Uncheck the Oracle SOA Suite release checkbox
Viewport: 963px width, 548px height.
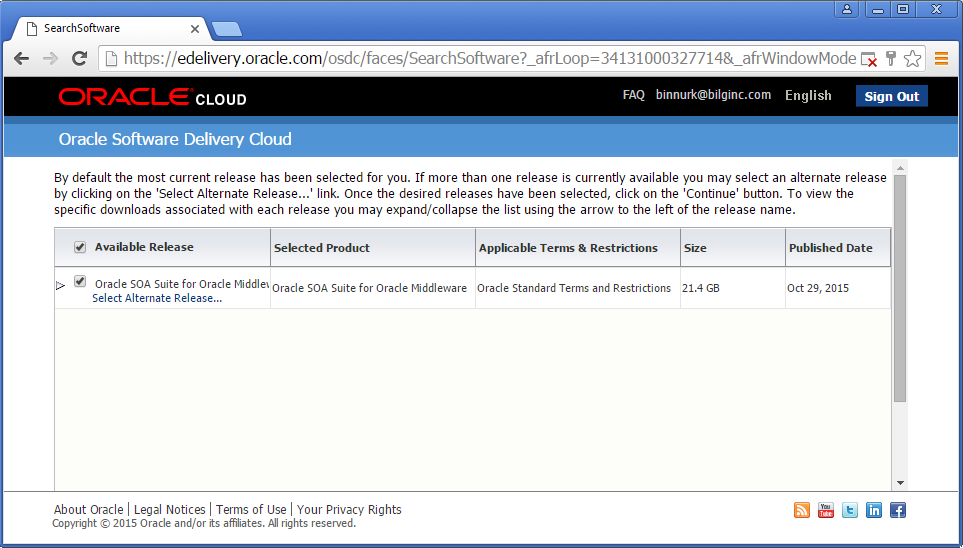(80, 281)
